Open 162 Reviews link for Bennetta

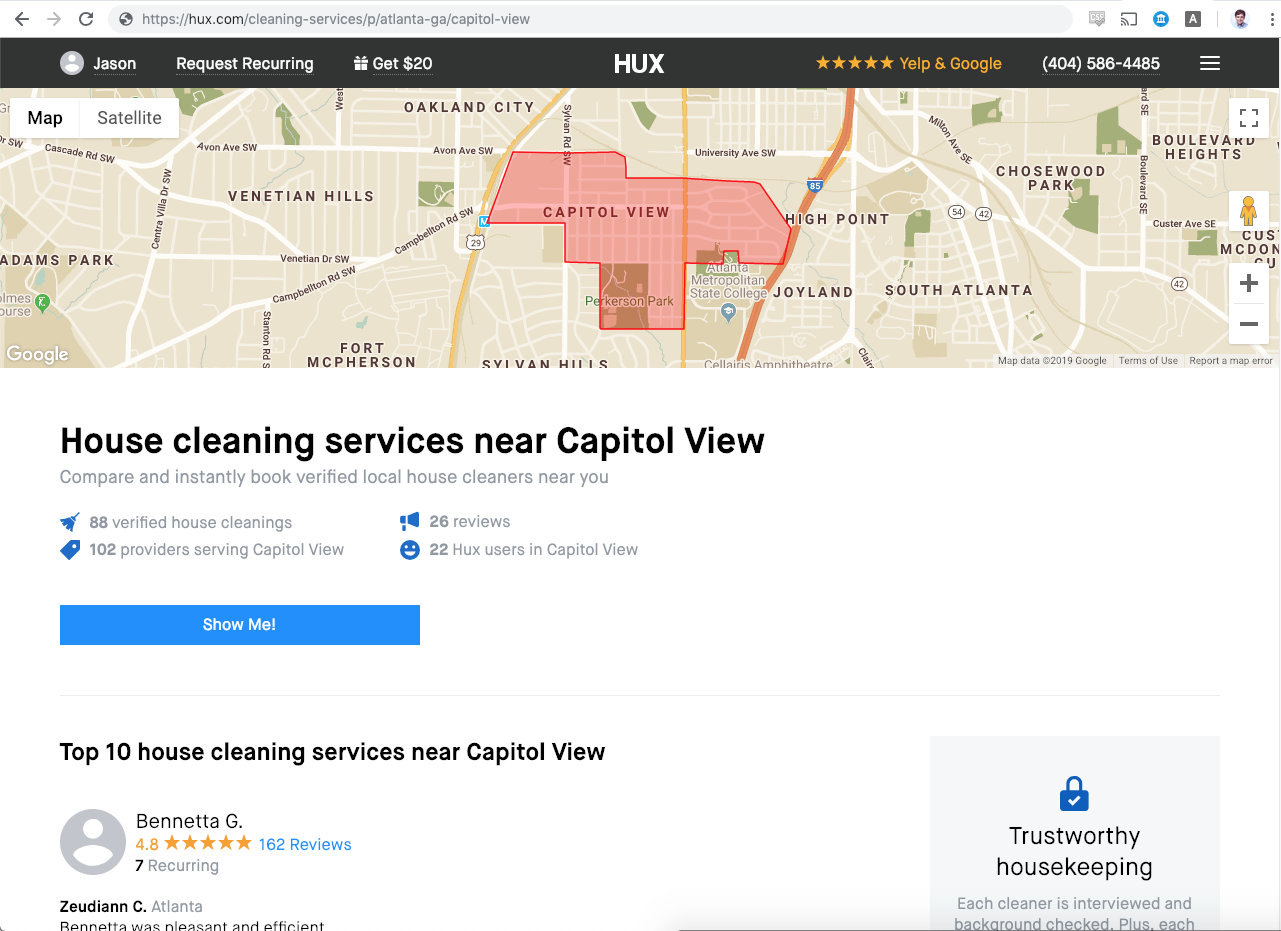click(305, 844)
